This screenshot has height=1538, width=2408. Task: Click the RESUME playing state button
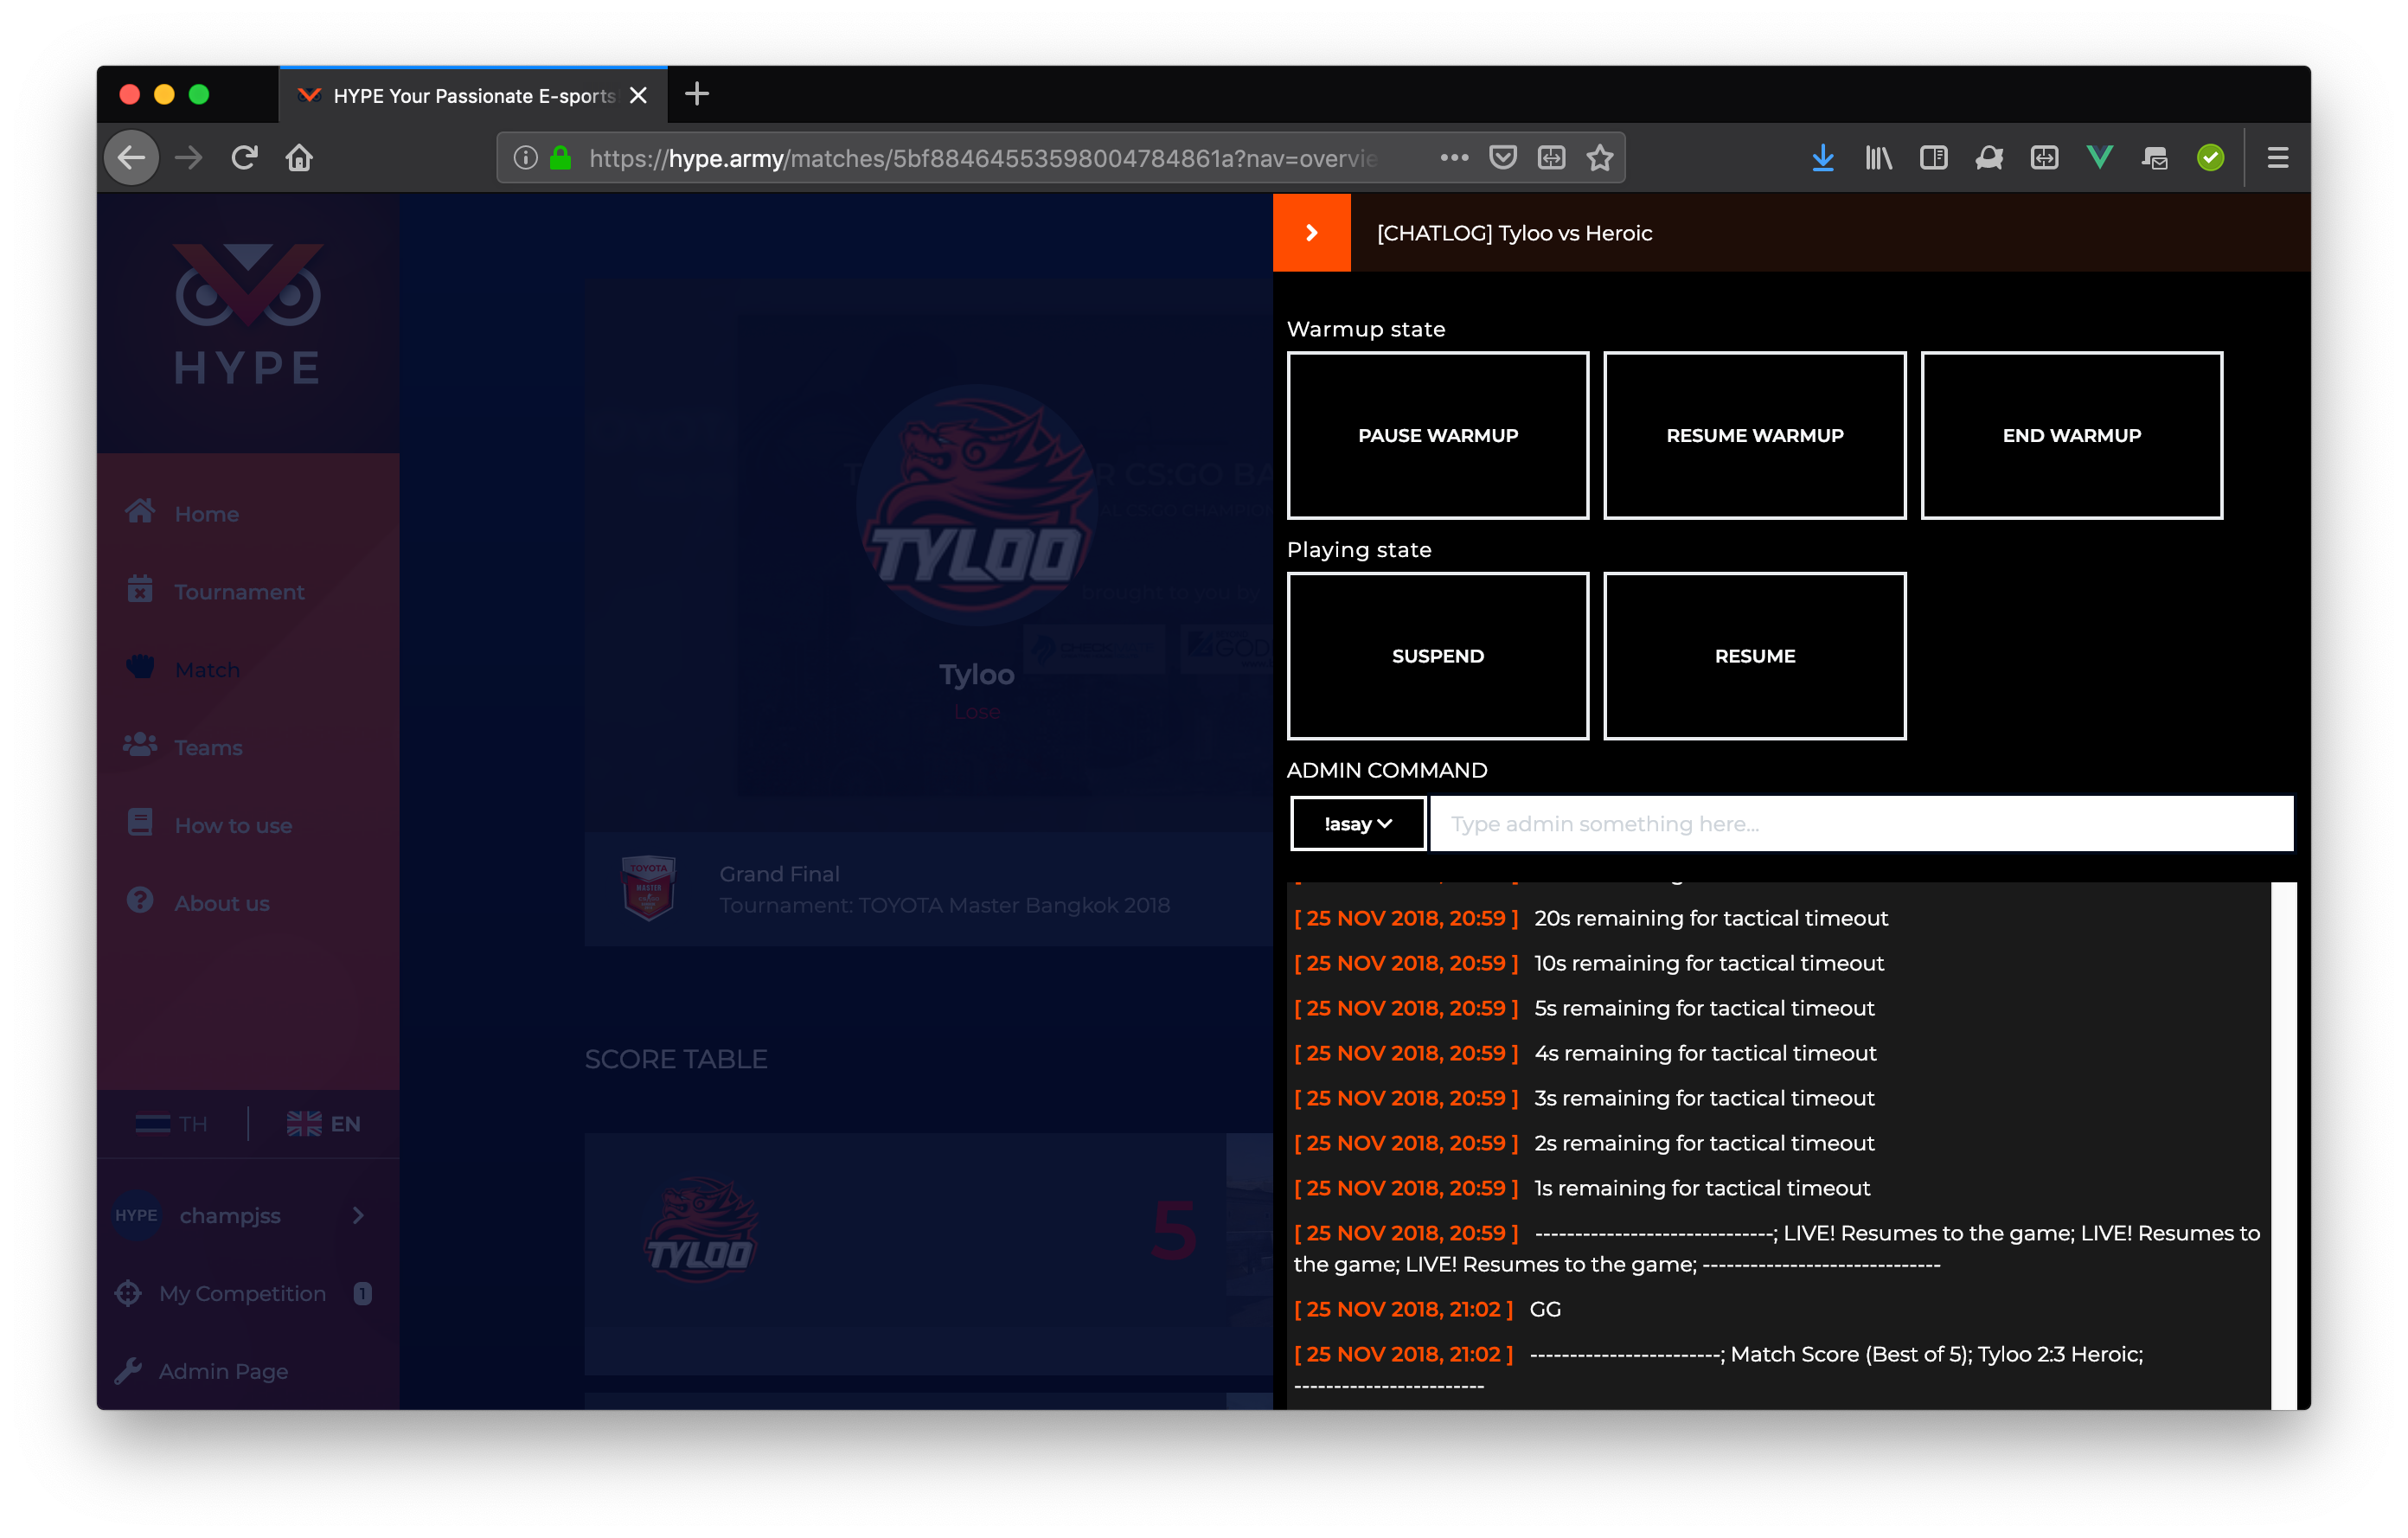[x=1754, y=656]
